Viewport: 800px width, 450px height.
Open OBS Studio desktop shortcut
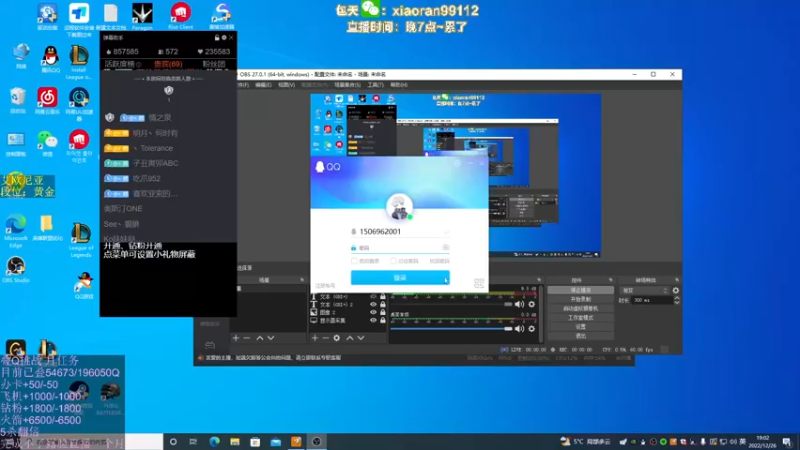[x=16, y=269]
